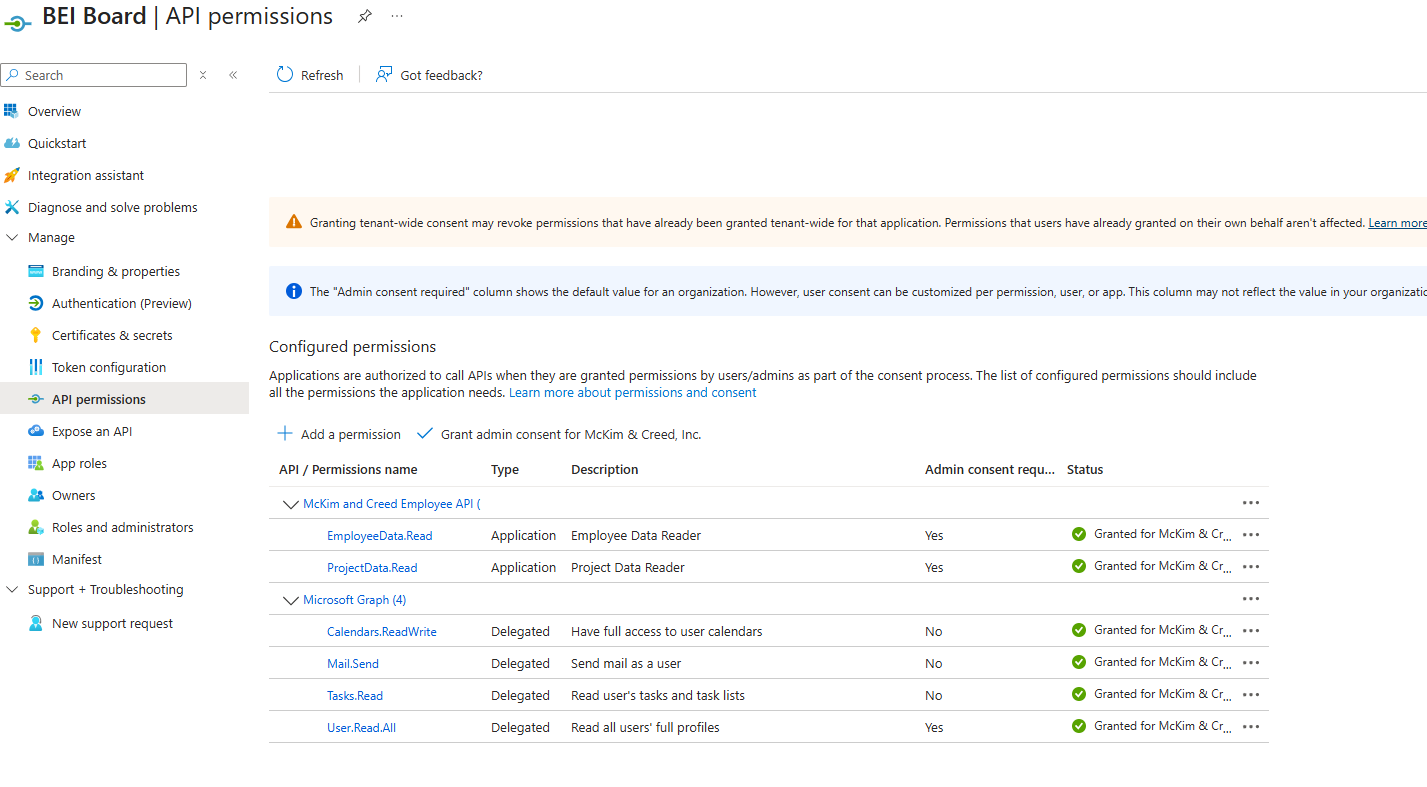Click the New support request icon

[36, 623]
